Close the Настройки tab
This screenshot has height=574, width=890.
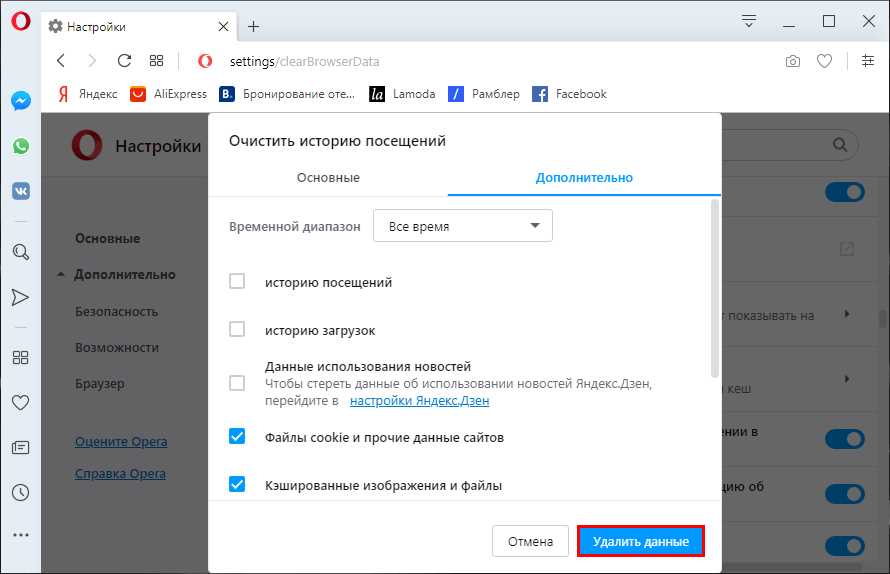point(224,26)
